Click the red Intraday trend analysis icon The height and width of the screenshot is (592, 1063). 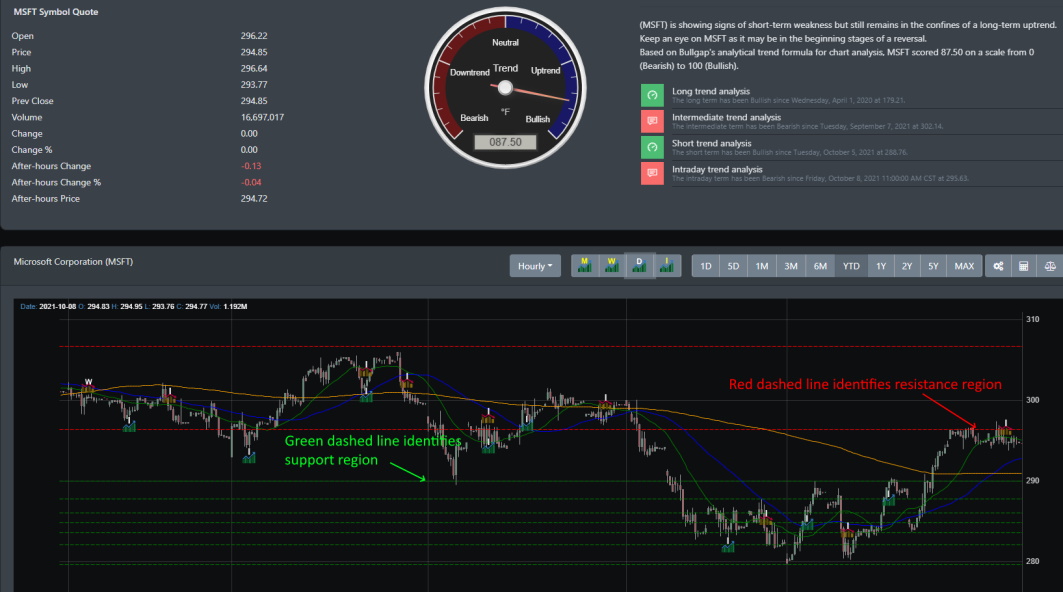652,173
